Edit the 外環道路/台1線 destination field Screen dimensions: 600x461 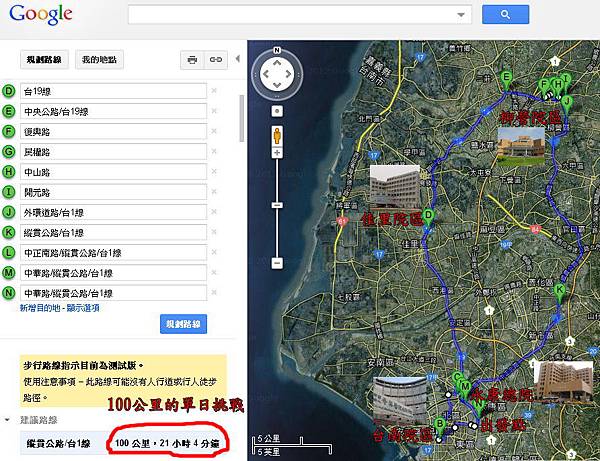(114, 212)
